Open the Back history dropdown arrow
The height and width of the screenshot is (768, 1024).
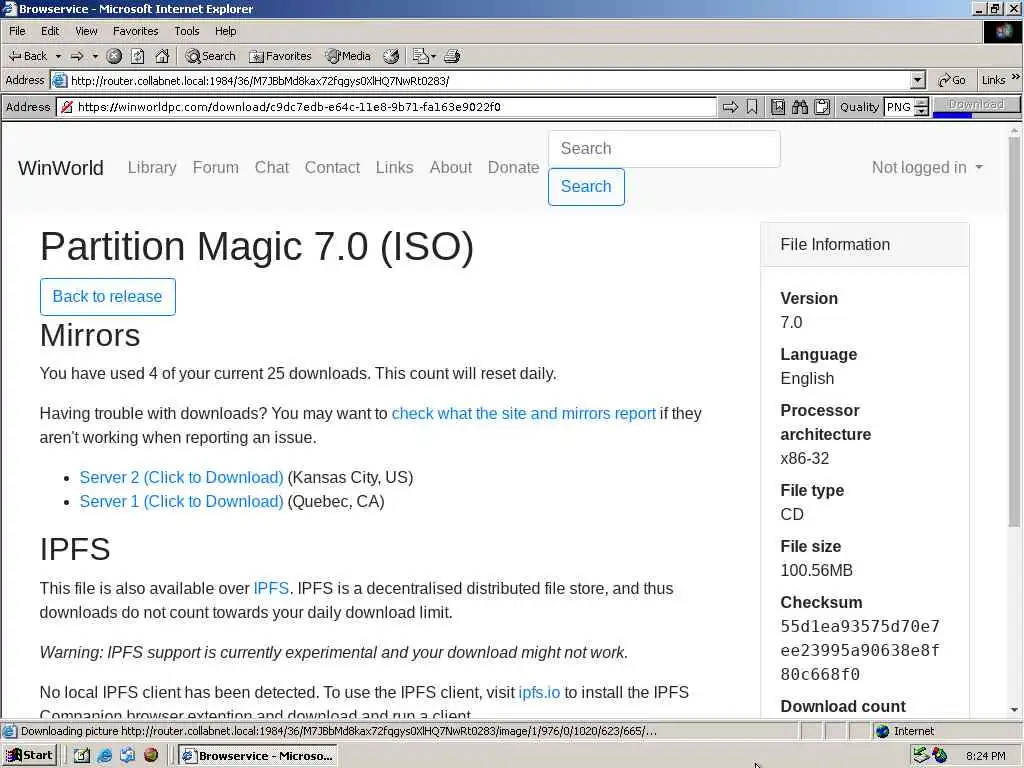click(x=58, y=56)
